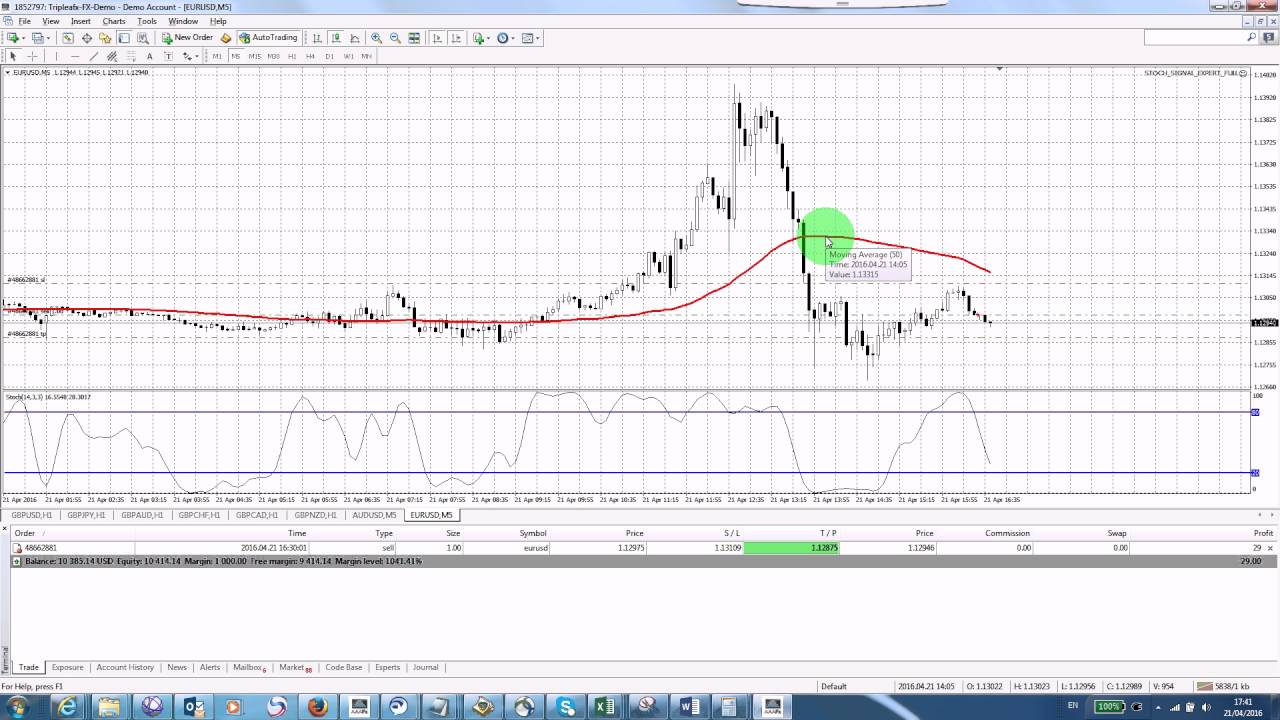1280x720 pixels.
Task: Select the vertical line drawing tool
Action: pos(56,56)
